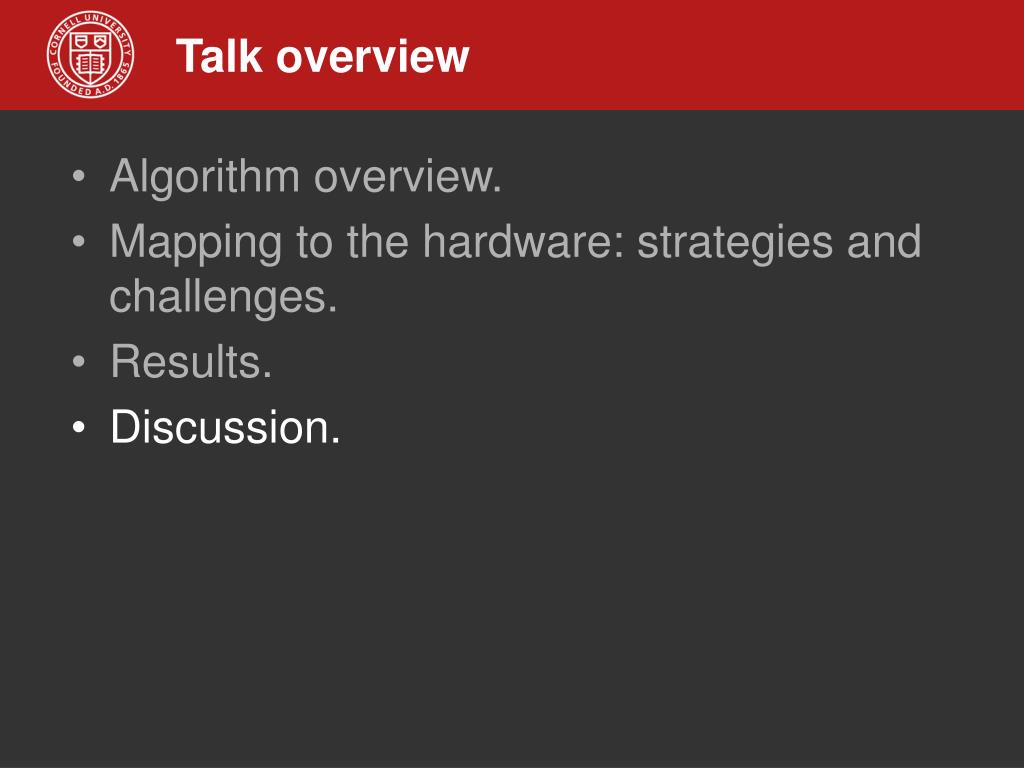Image resolution: width=1024 pixels, height=768 pixels.
Task: Click the word "overview" in the red header
Action: [373, 57]
